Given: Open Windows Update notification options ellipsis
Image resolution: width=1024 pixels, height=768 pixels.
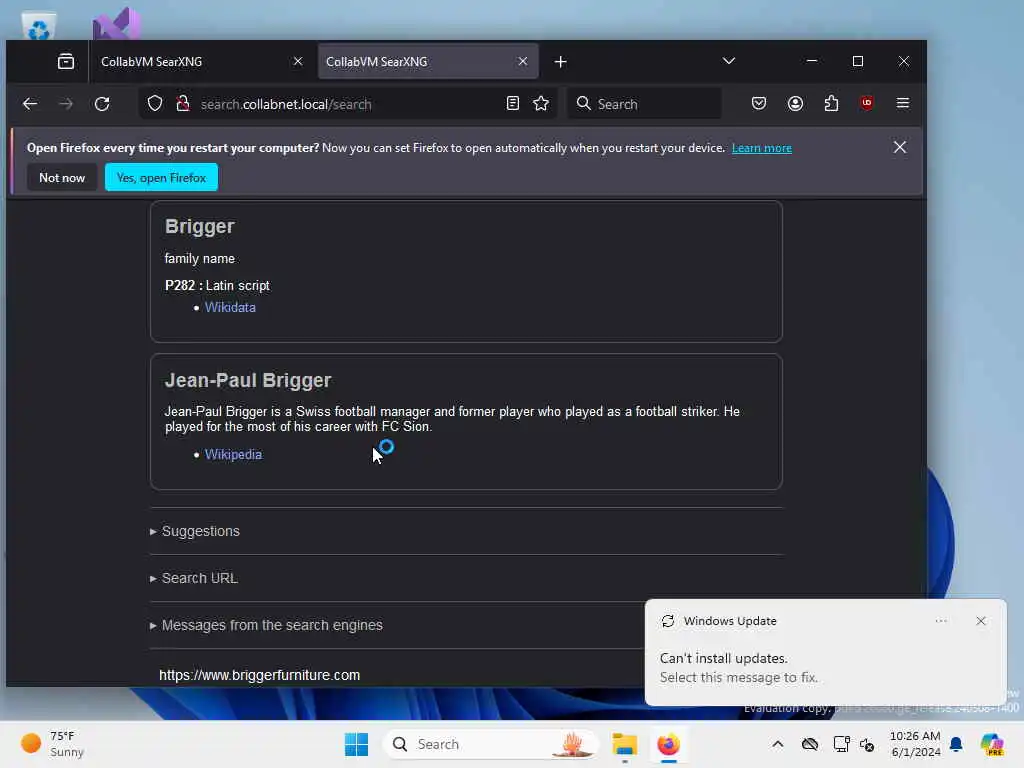Looking at the screenshot, I should [x=941, y=621].
